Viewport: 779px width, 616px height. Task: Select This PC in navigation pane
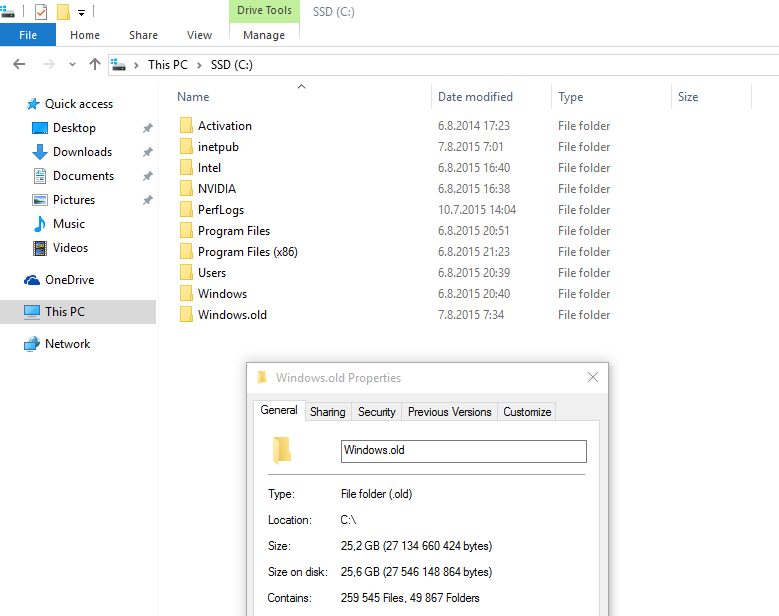78,311
